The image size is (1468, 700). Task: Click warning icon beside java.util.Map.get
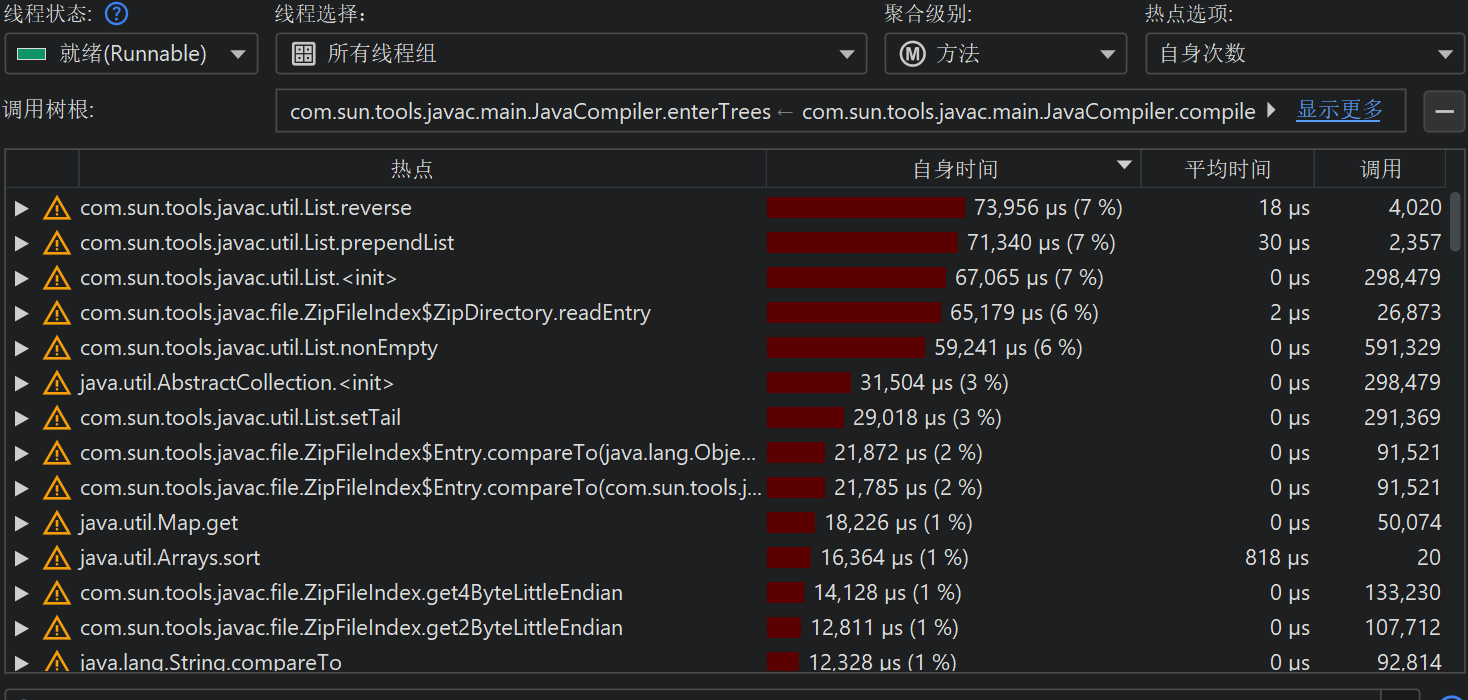(56, 523)
